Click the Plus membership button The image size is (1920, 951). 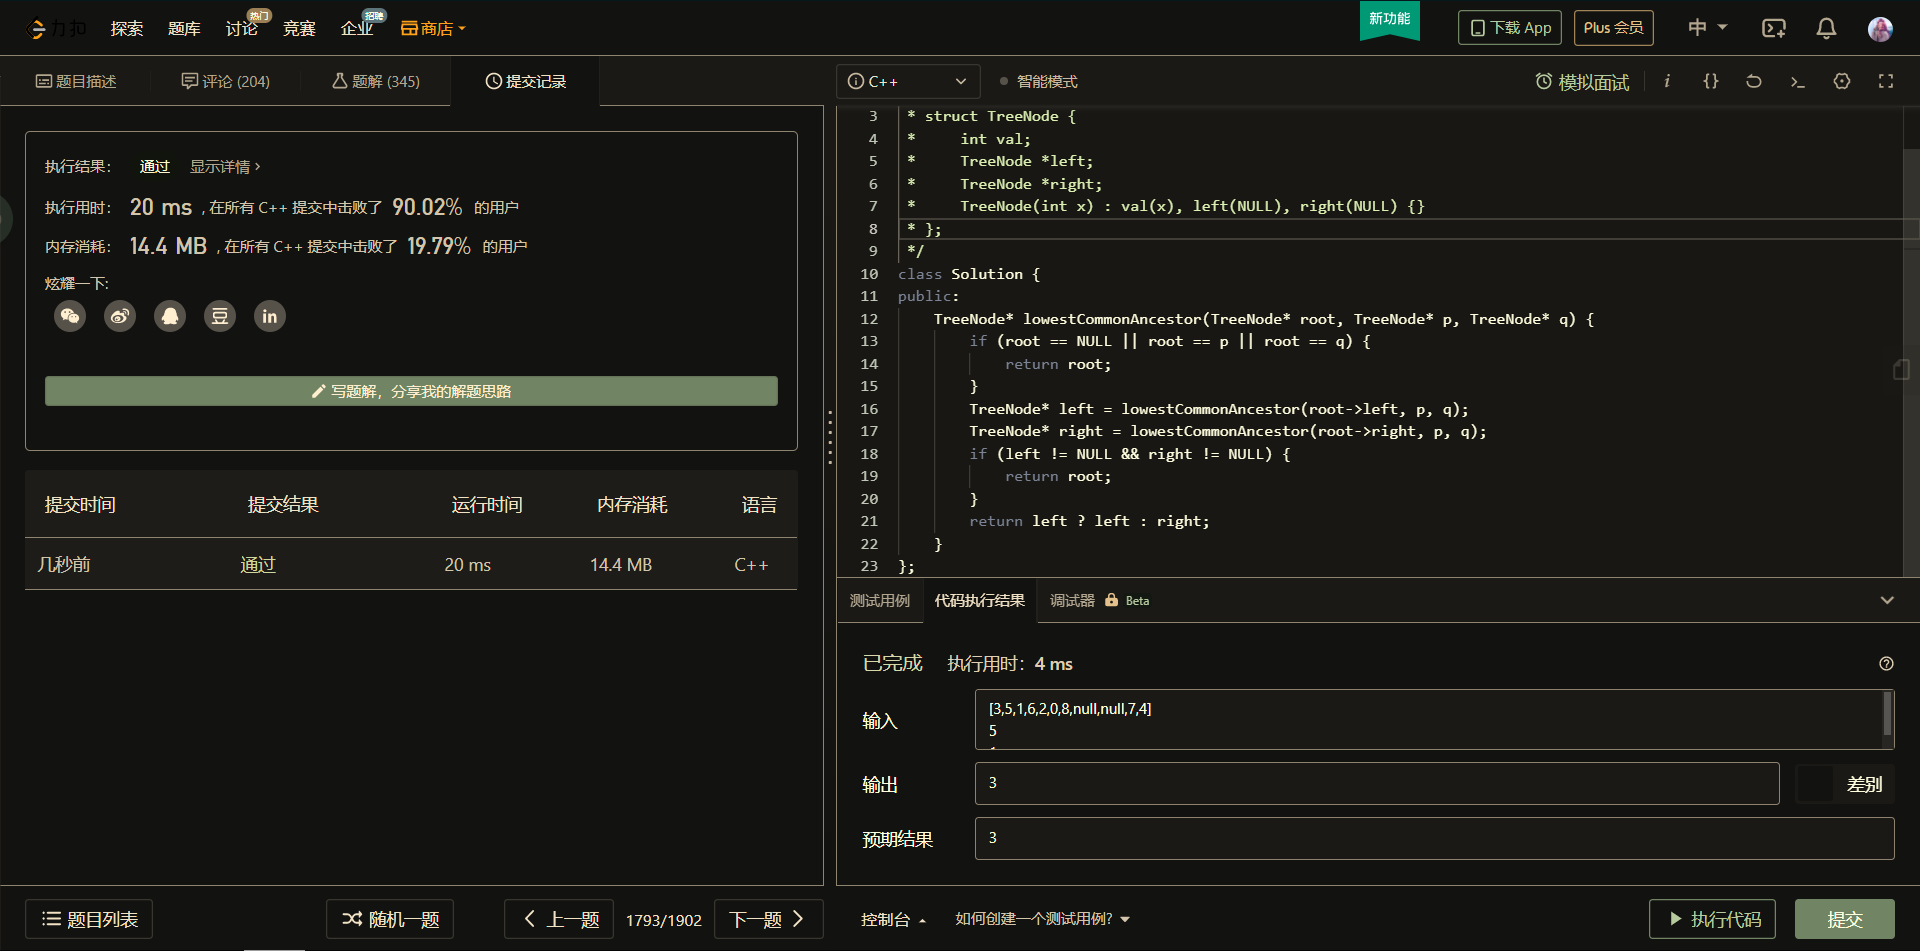click(1614, 28)
